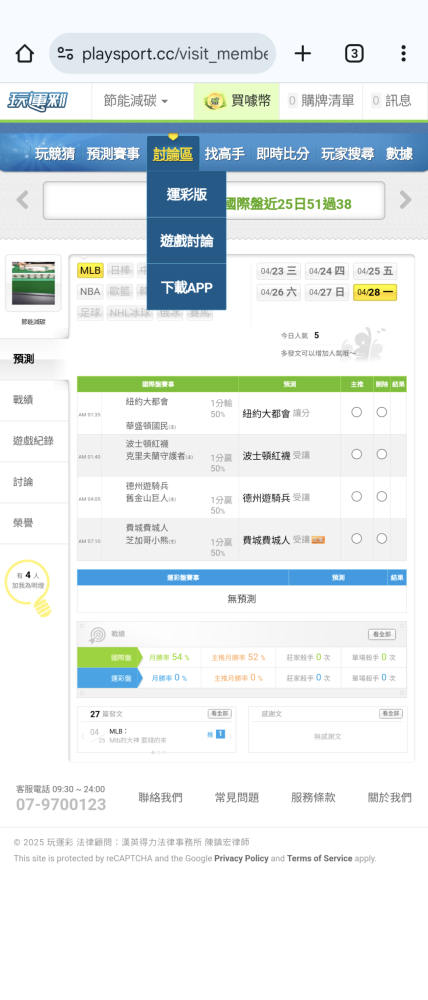Open the tab switcher showing 3
This screenshot has width=428, height=1000.
pos(354,54)
